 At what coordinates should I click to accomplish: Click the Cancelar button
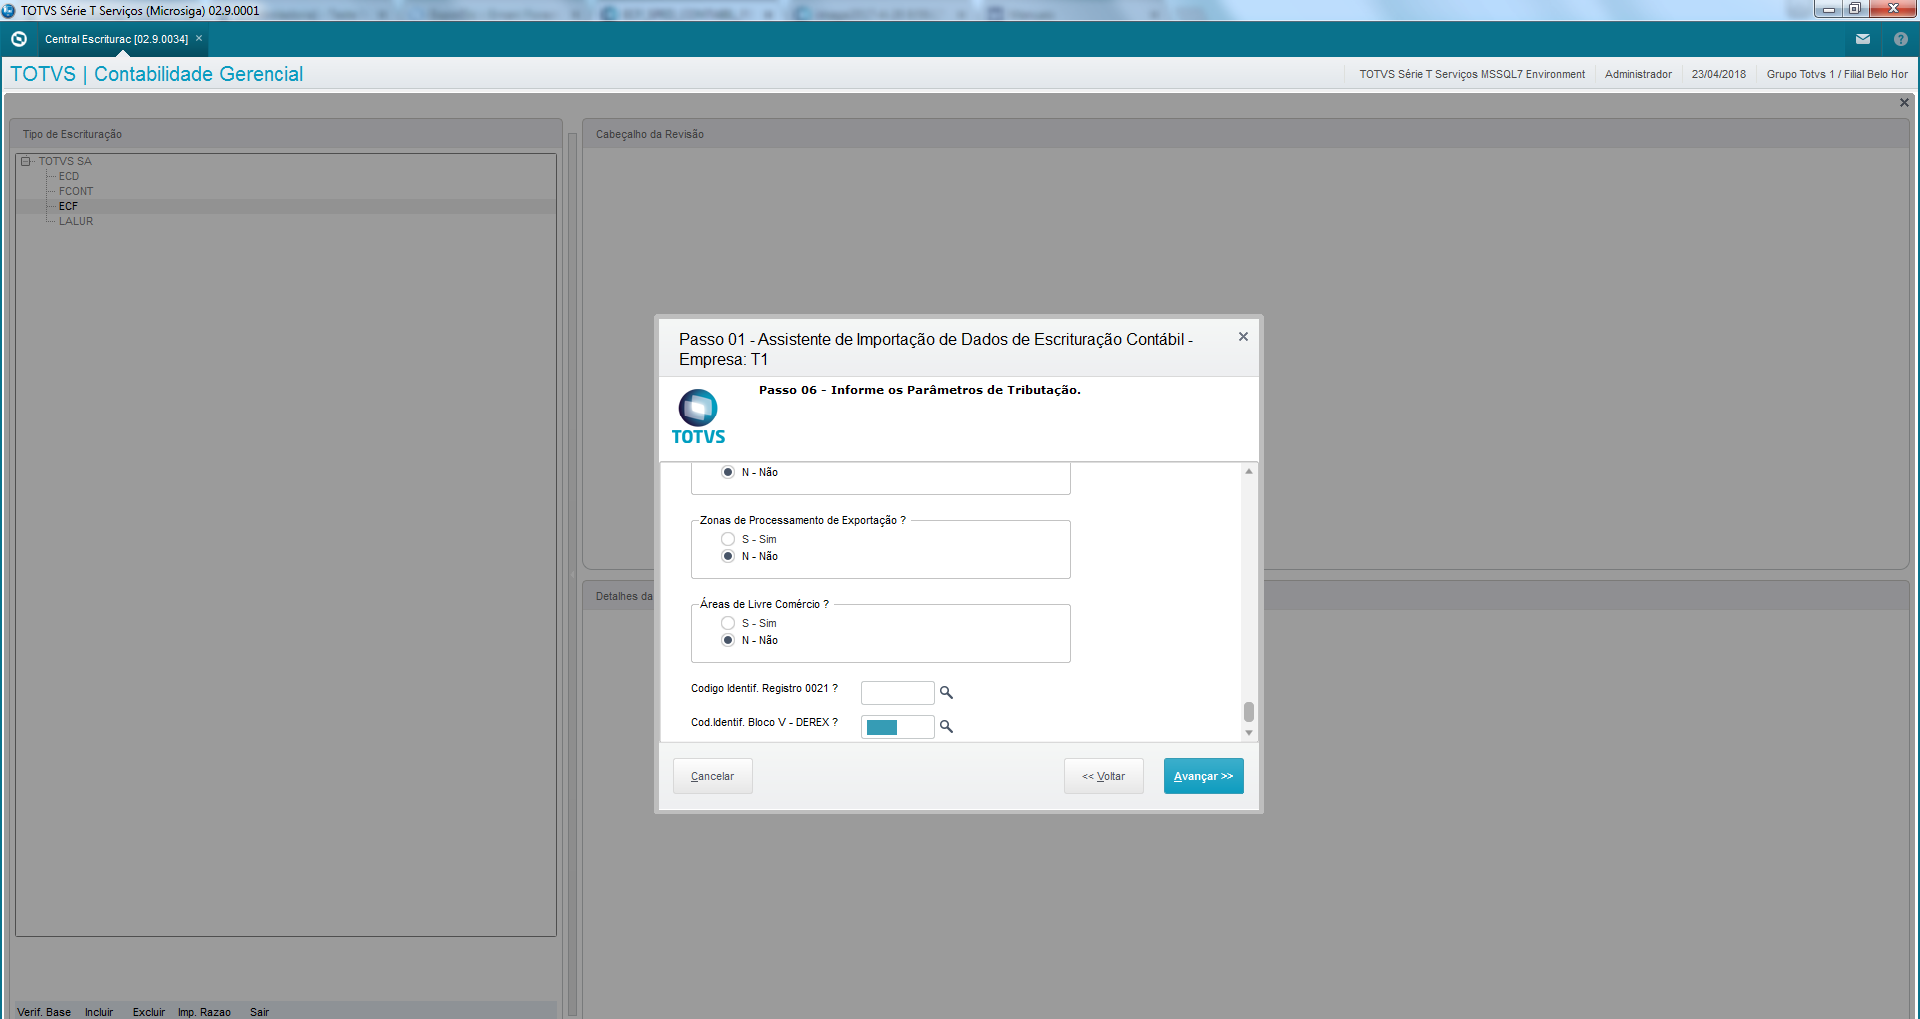pos(712,776)
